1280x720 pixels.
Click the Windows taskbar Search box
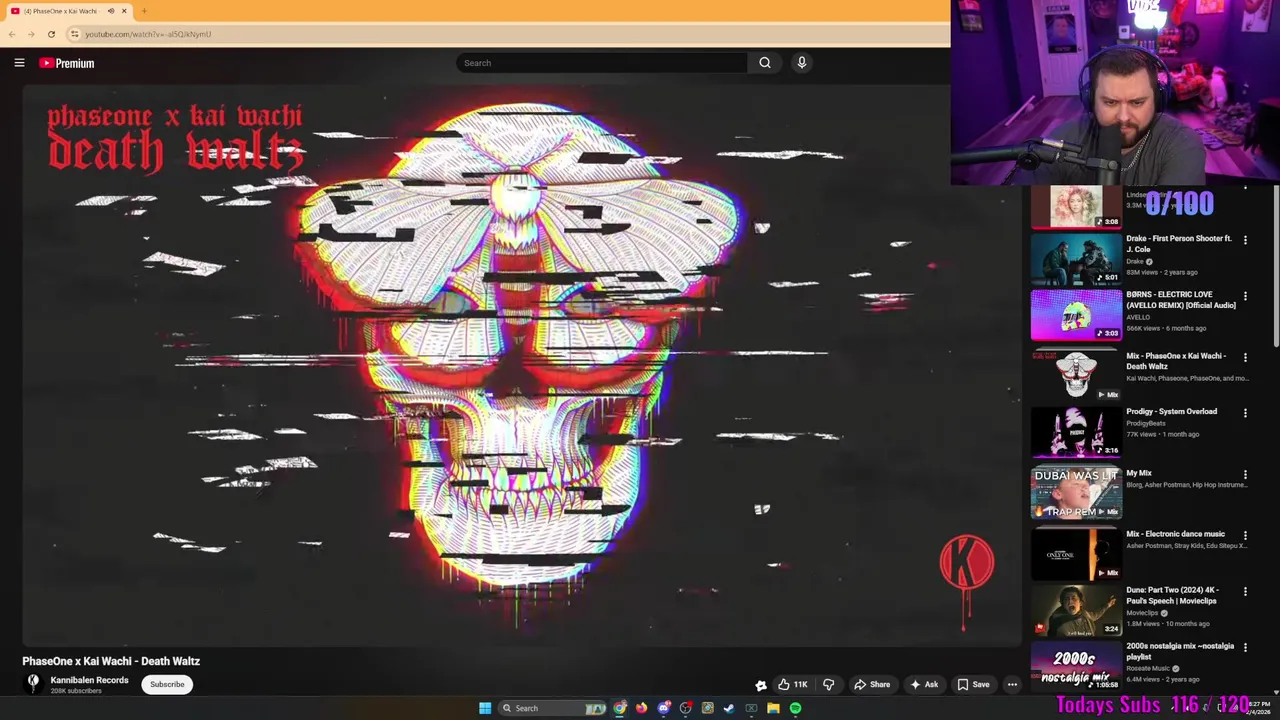[553, 708]
